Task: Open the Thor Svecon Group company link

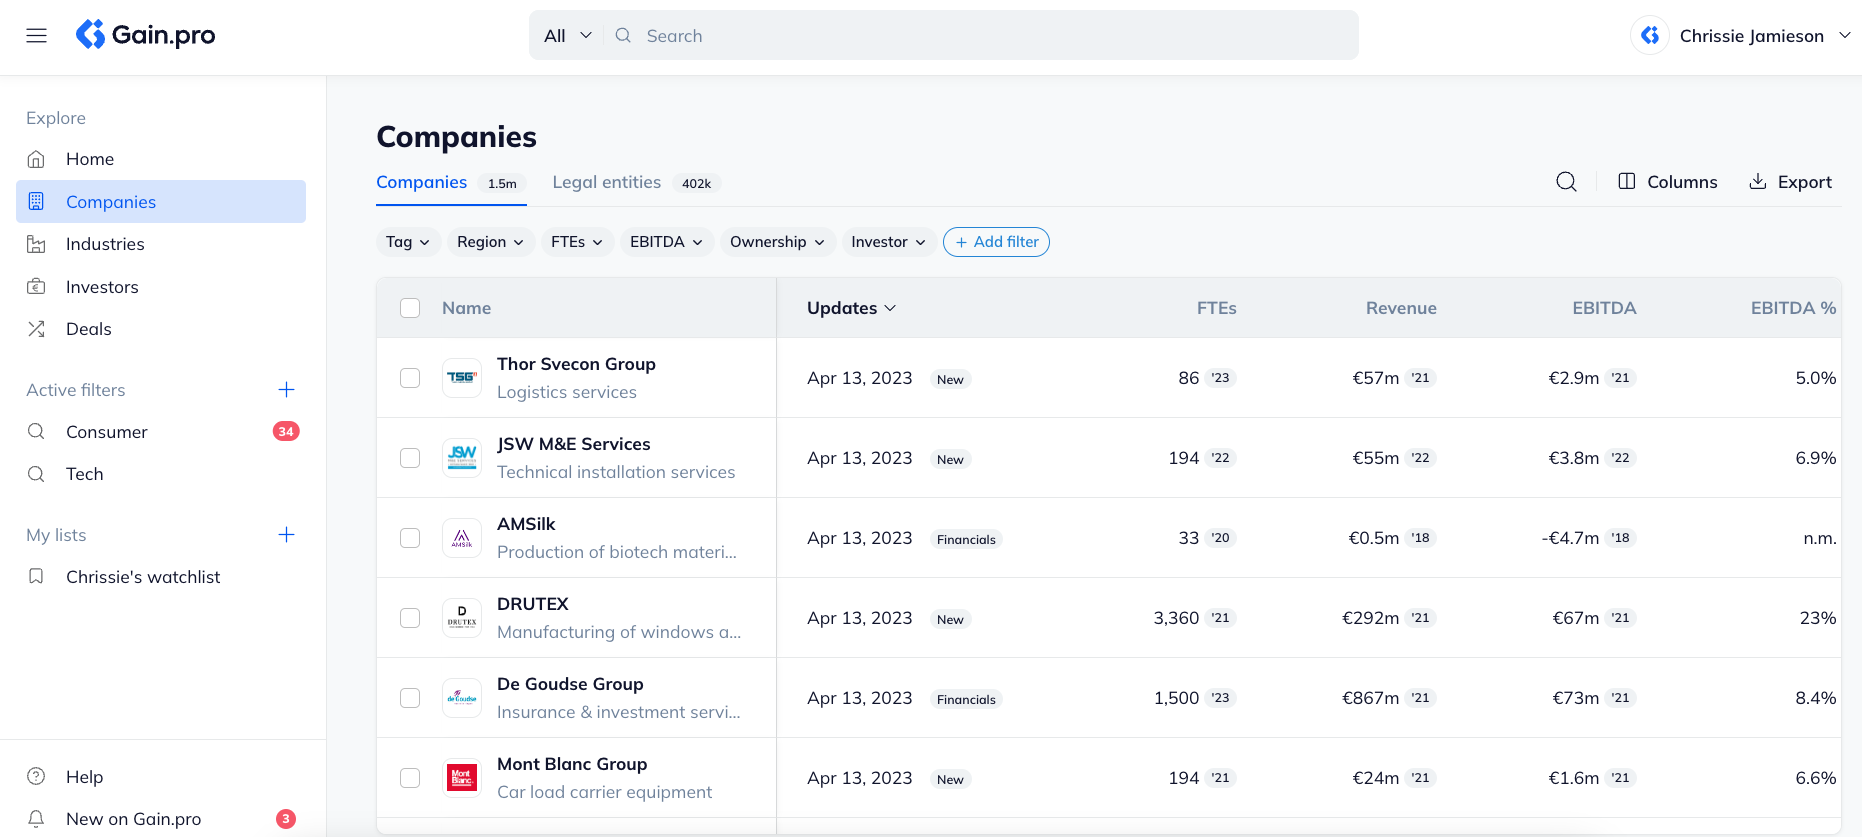Action: [x=576, y=364]
